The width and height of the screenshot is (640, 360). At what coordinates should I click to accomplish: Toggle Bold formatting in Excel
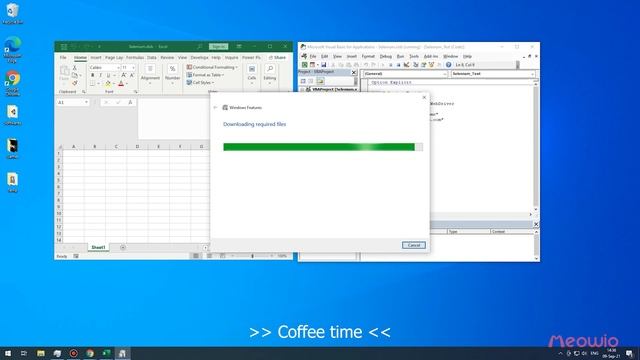[93, 76]
